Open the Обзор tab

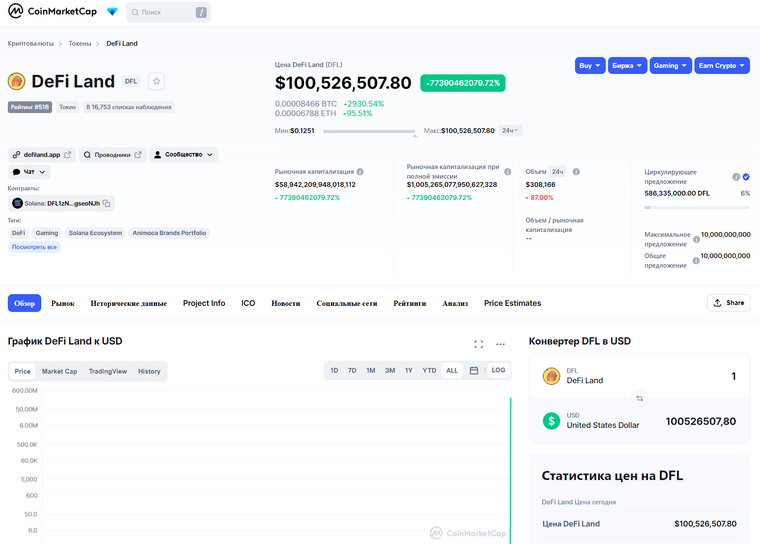[x=24, y=303]
